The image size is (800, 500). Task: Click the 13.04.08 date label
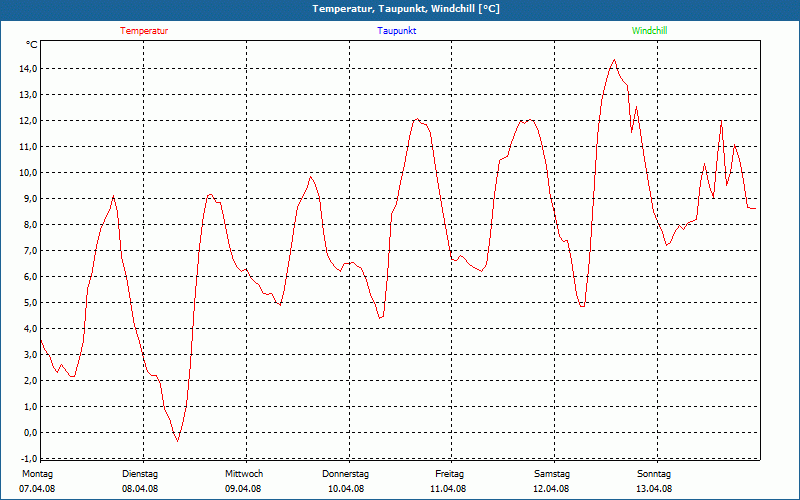coord(654,489)
